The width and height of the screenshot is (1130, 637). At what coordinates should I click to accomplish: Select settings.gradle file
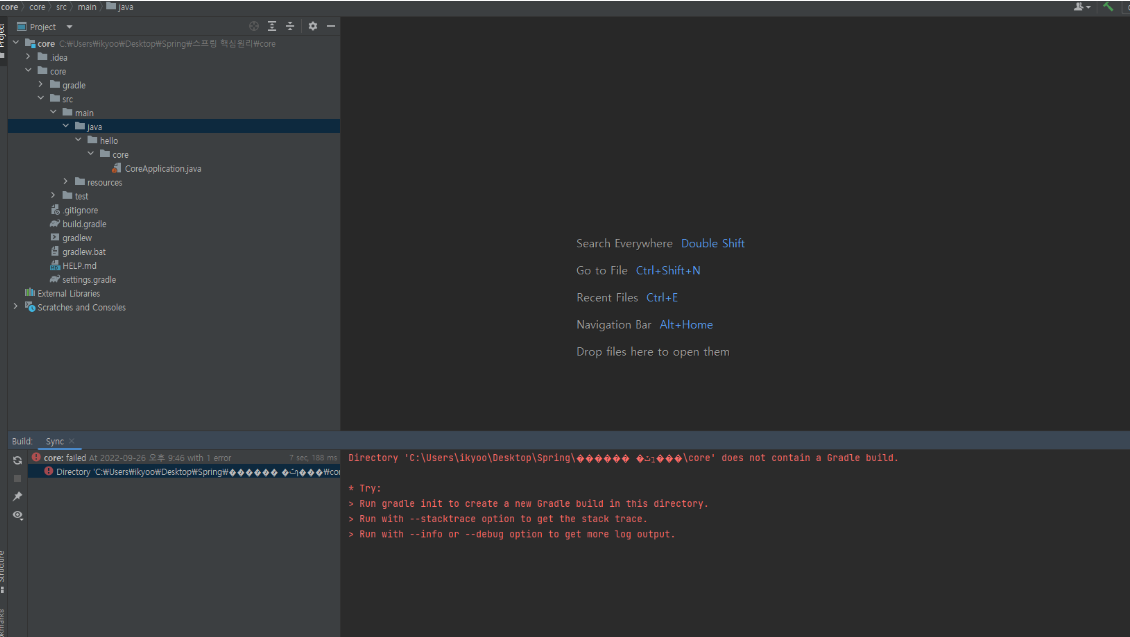pos(83,280)
